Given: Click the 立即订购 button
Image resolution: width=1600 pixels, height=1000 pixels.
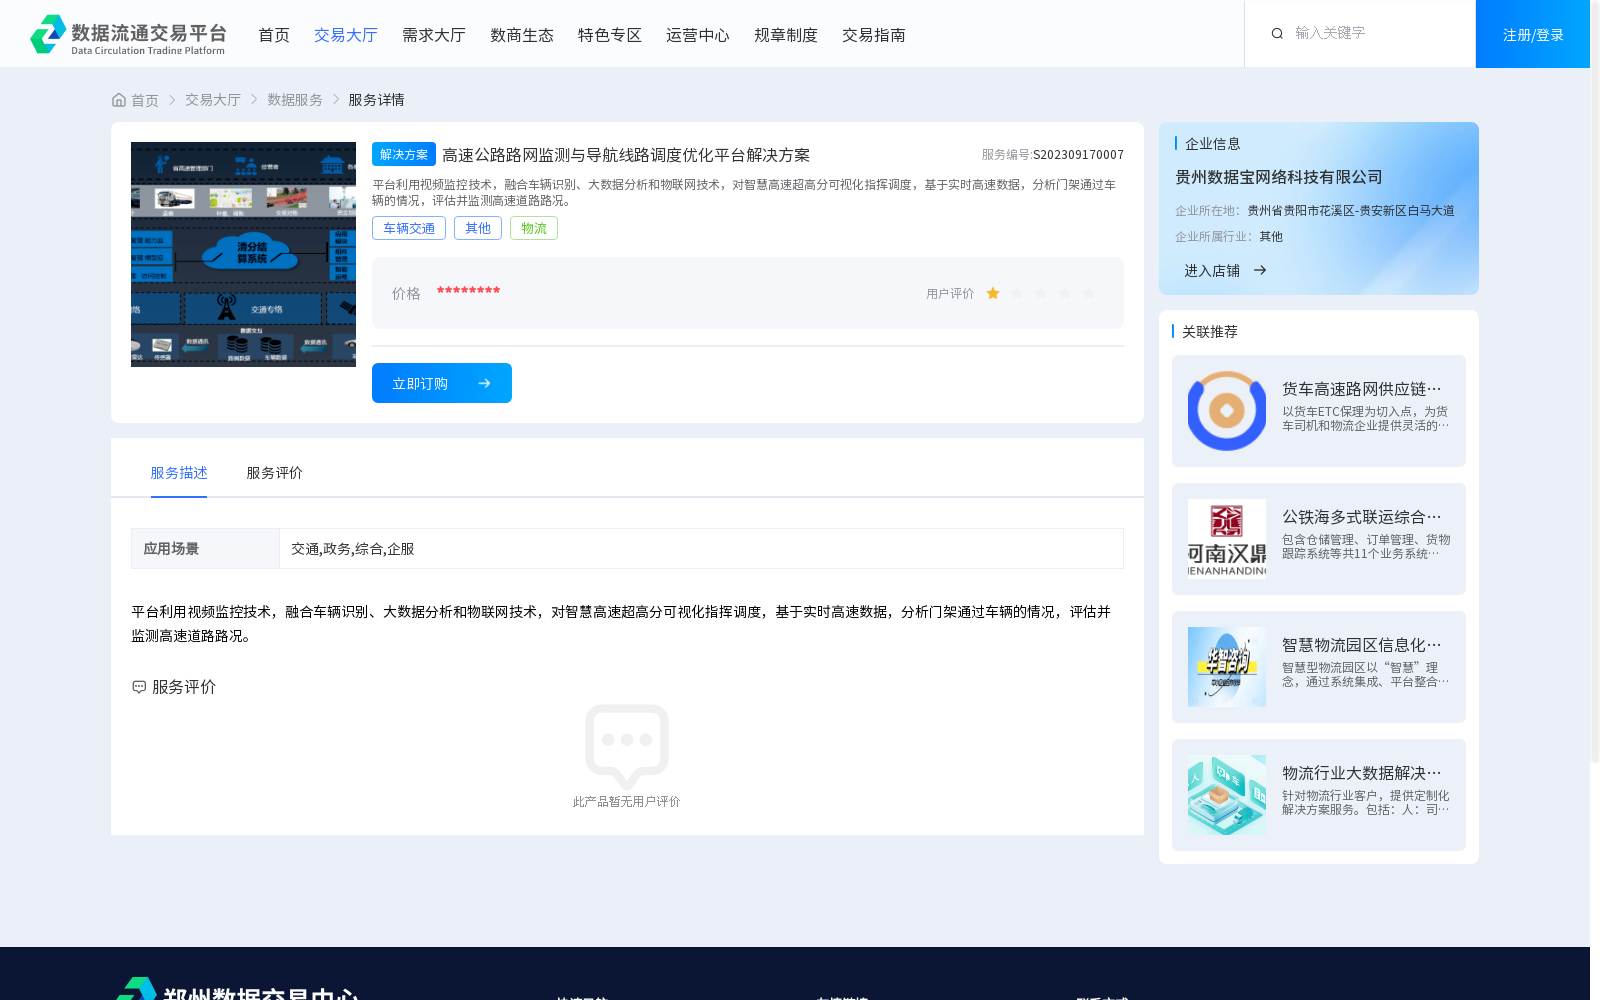Looking at the screenshot, I should 442,383.
